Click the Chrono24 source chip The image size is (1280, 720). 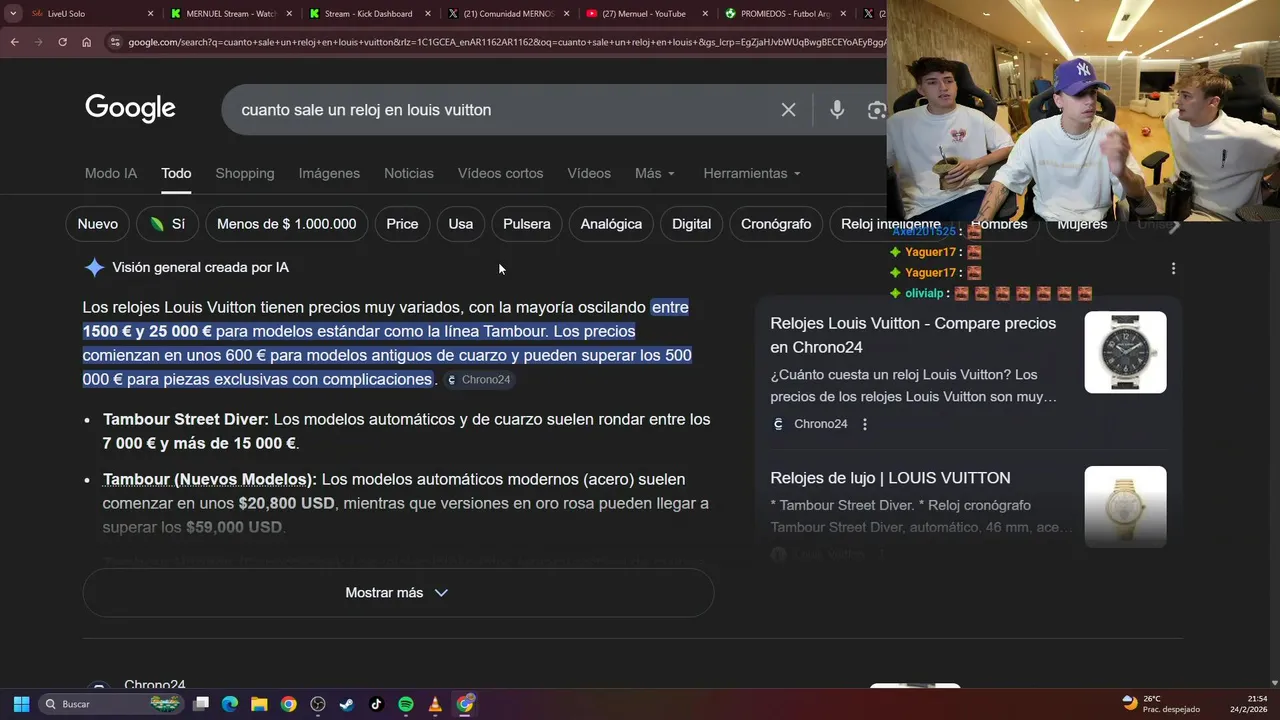[479, 380]
